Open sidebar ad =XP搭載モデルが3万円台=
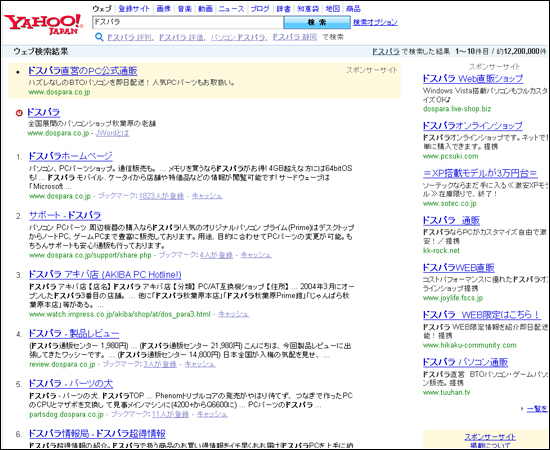 click(x=480, y=173)
